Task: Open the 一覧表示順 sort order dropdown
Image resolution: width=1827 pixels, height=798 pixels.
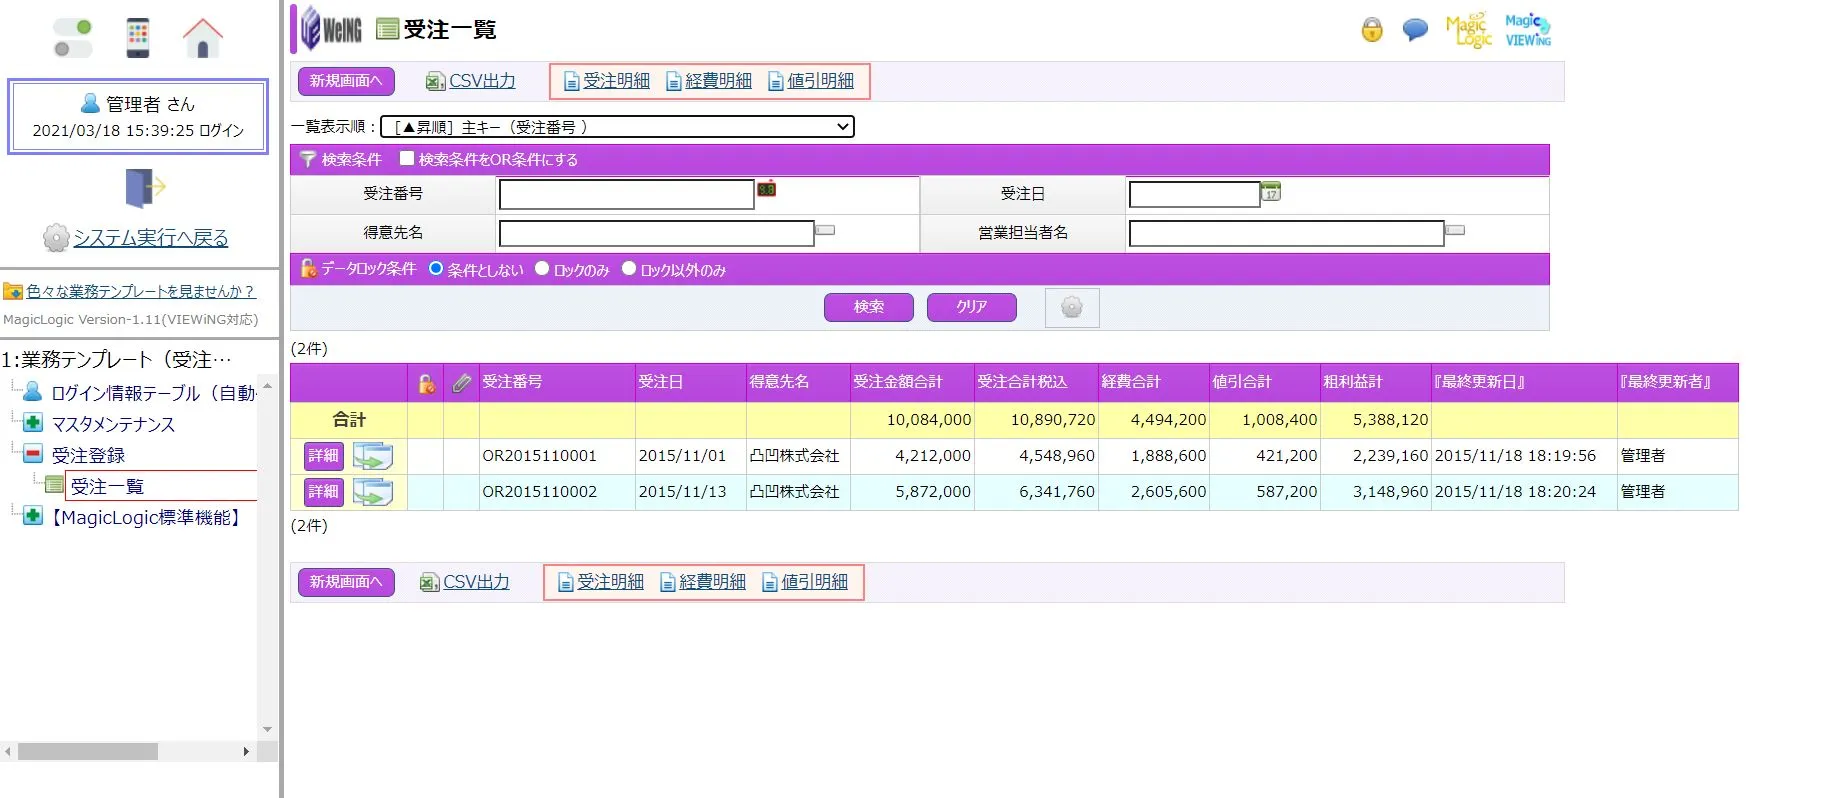Action: [617, 127]
